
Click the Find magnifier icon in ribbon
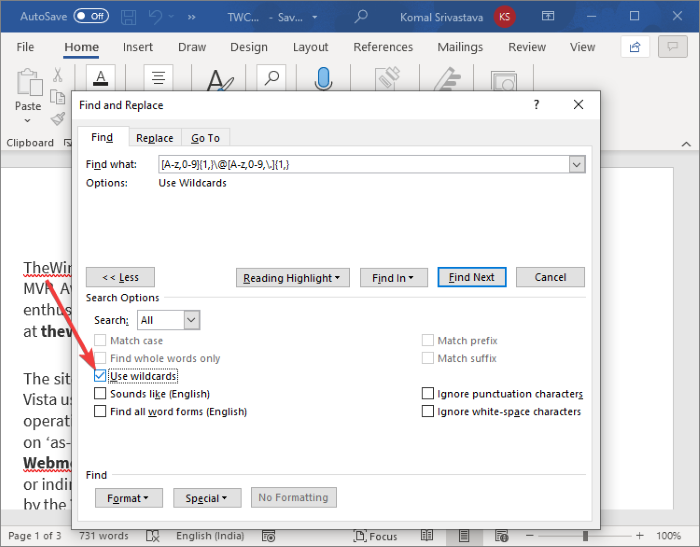coord(271,78)
